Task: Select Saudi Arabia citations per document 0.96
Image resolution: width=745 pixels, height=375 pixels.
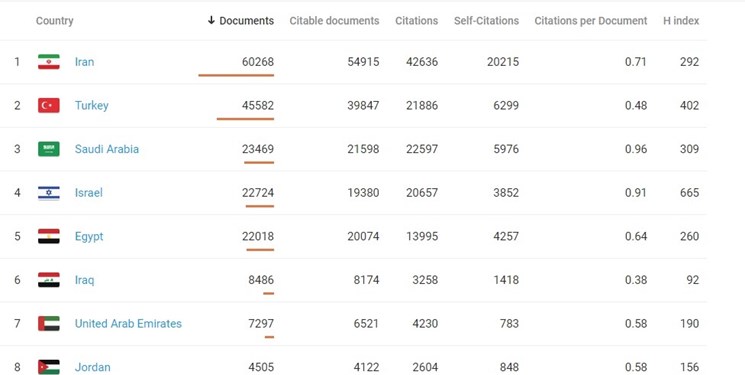Action: tap(636, 149)
